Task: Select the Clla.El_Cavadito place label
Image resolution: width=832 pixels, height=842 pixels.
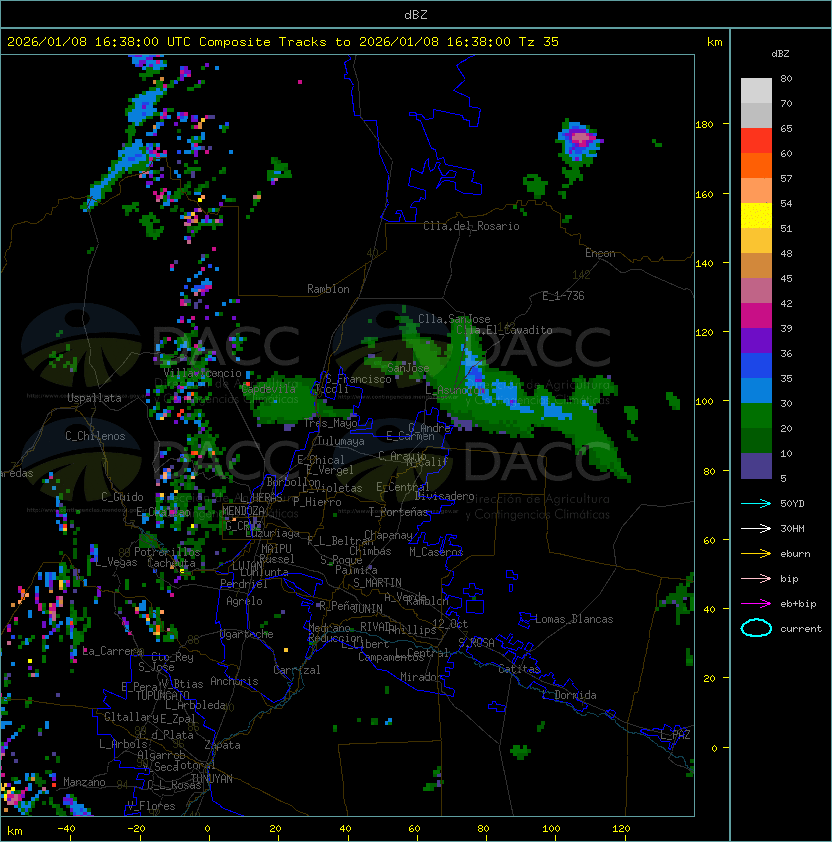Action: (504, 330)
